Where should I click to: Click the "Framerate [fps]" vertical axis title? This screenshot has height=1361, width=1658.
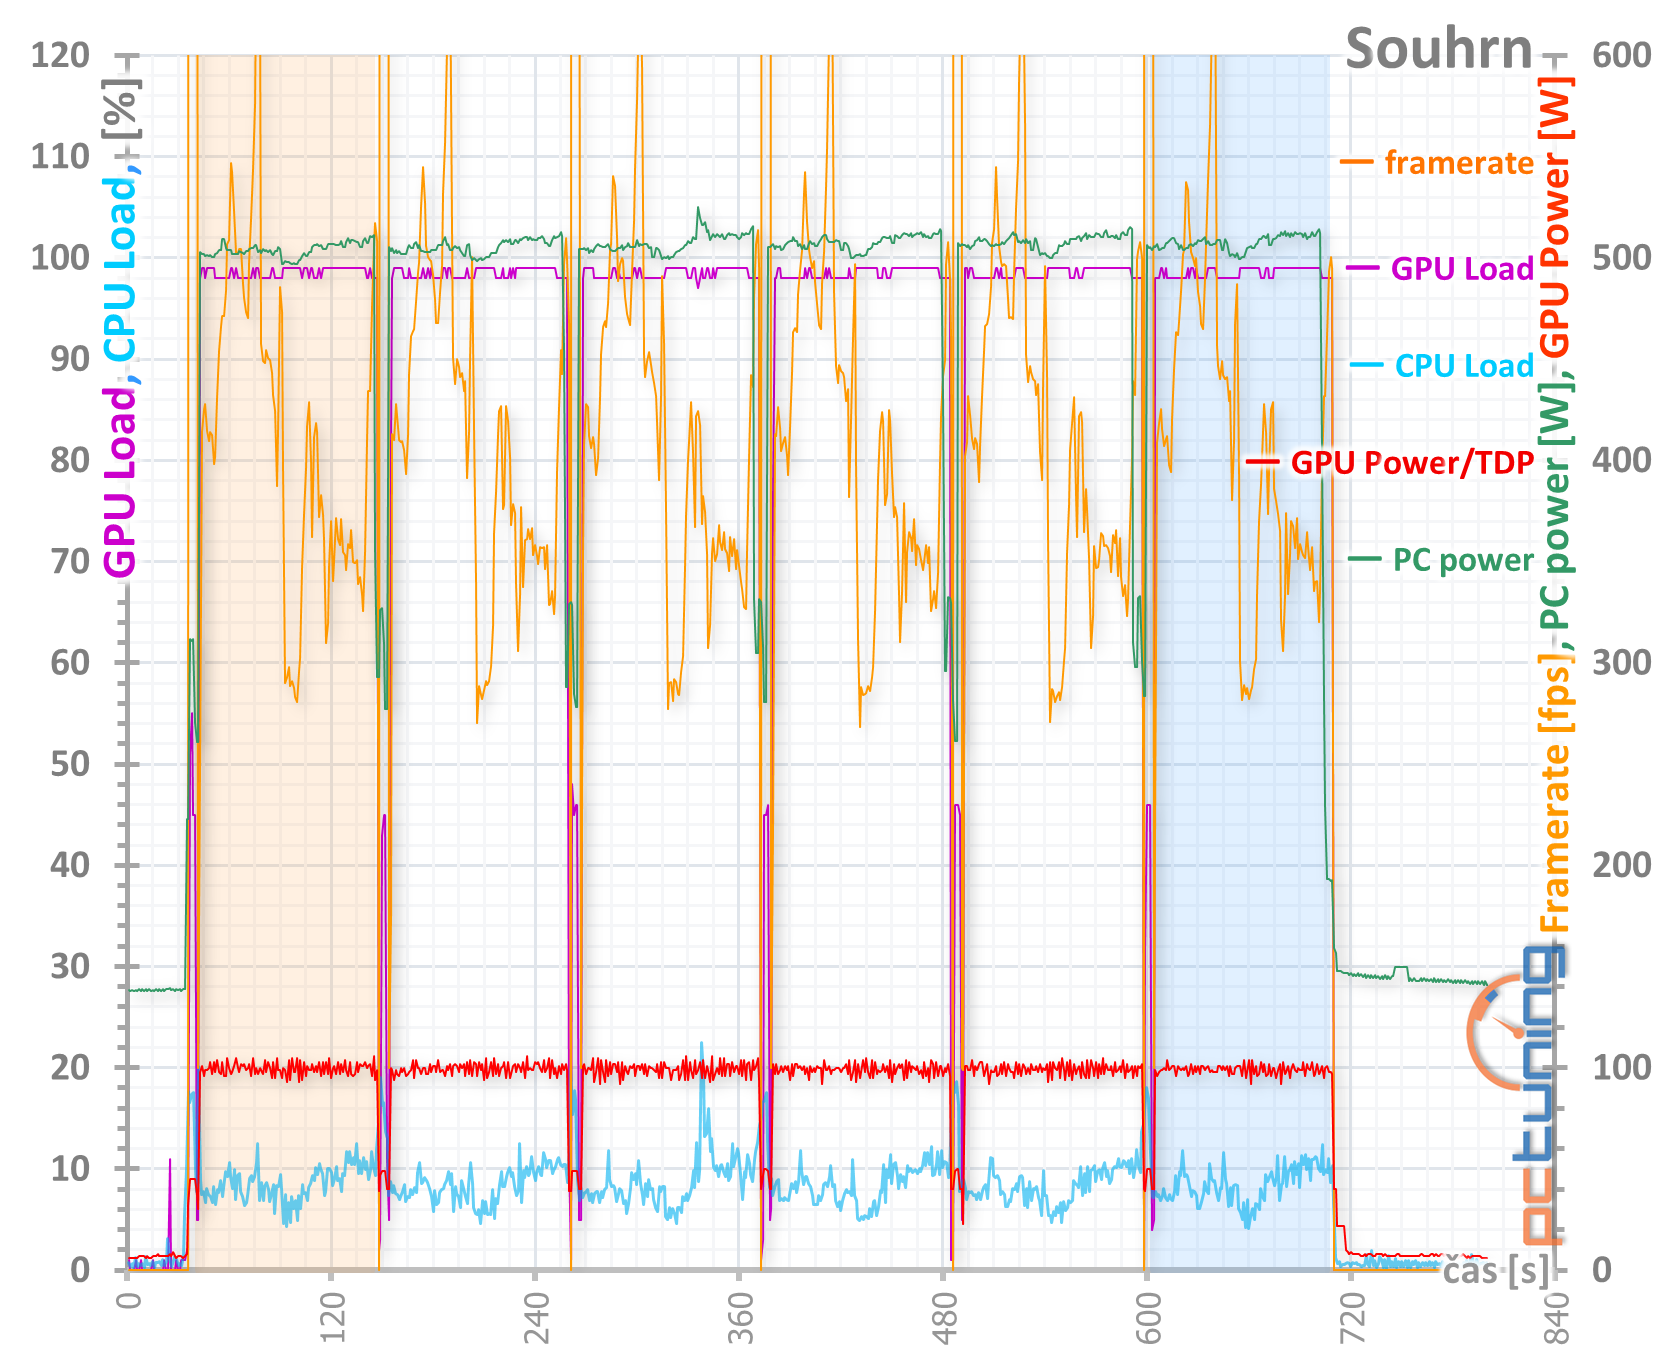pyautogui.click(x=1554, y=792)
